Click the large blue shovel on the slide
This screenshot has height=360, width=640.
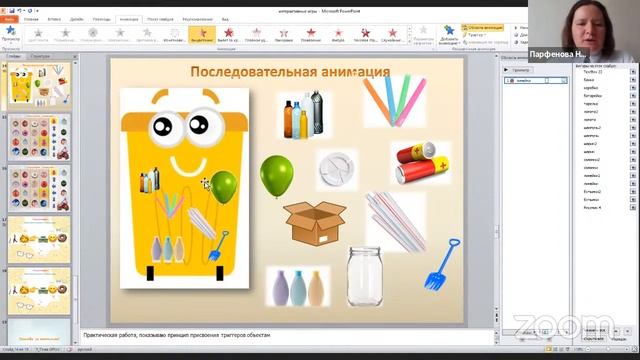(442, 264)
